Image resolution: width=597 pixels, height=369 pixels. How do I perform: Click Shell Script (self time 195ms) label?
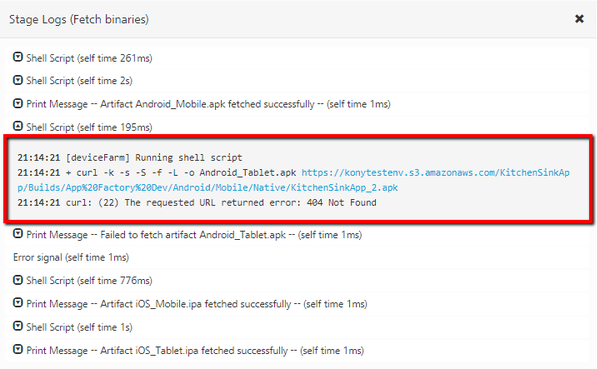click(x=89, y=127)
